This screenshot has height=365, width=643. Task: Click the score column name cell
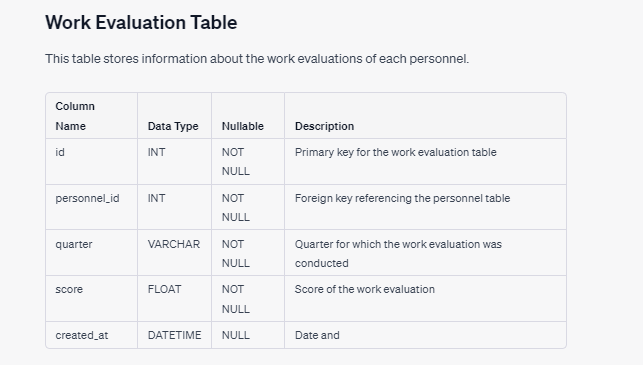pos(91,299)
